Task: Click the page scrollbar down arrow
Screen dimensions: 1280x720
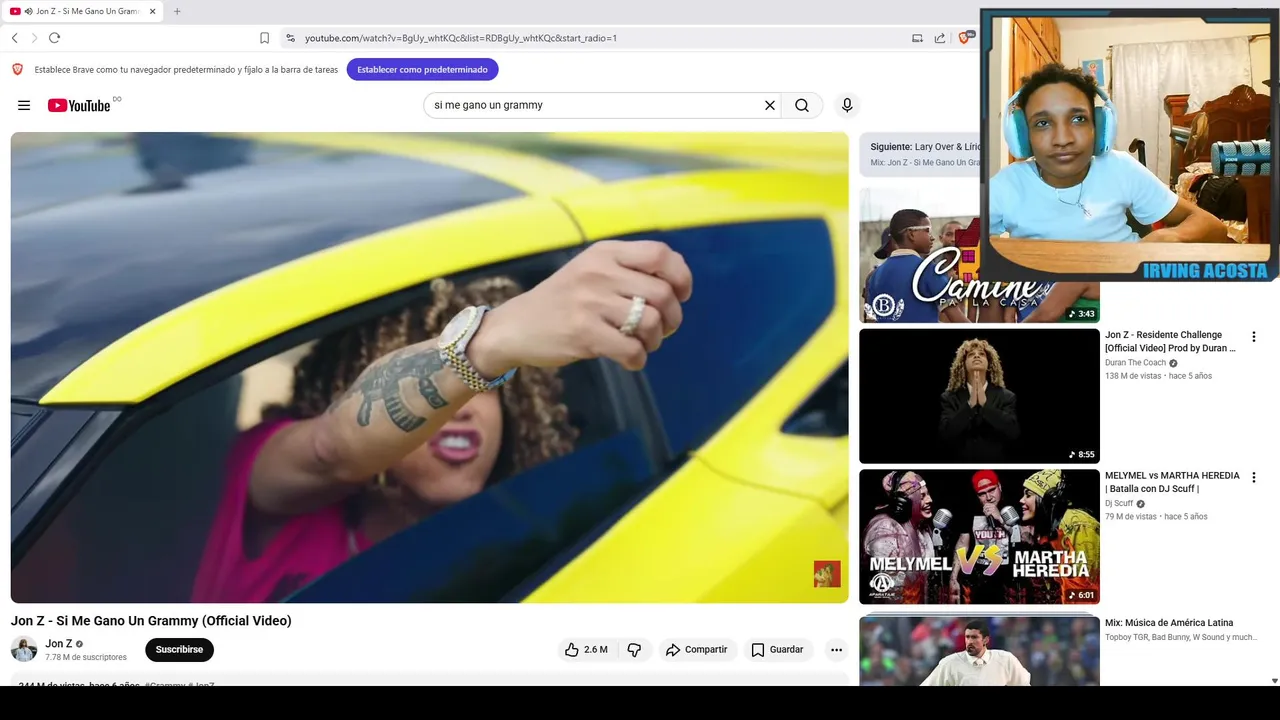Action: [x=1273, y=681]
